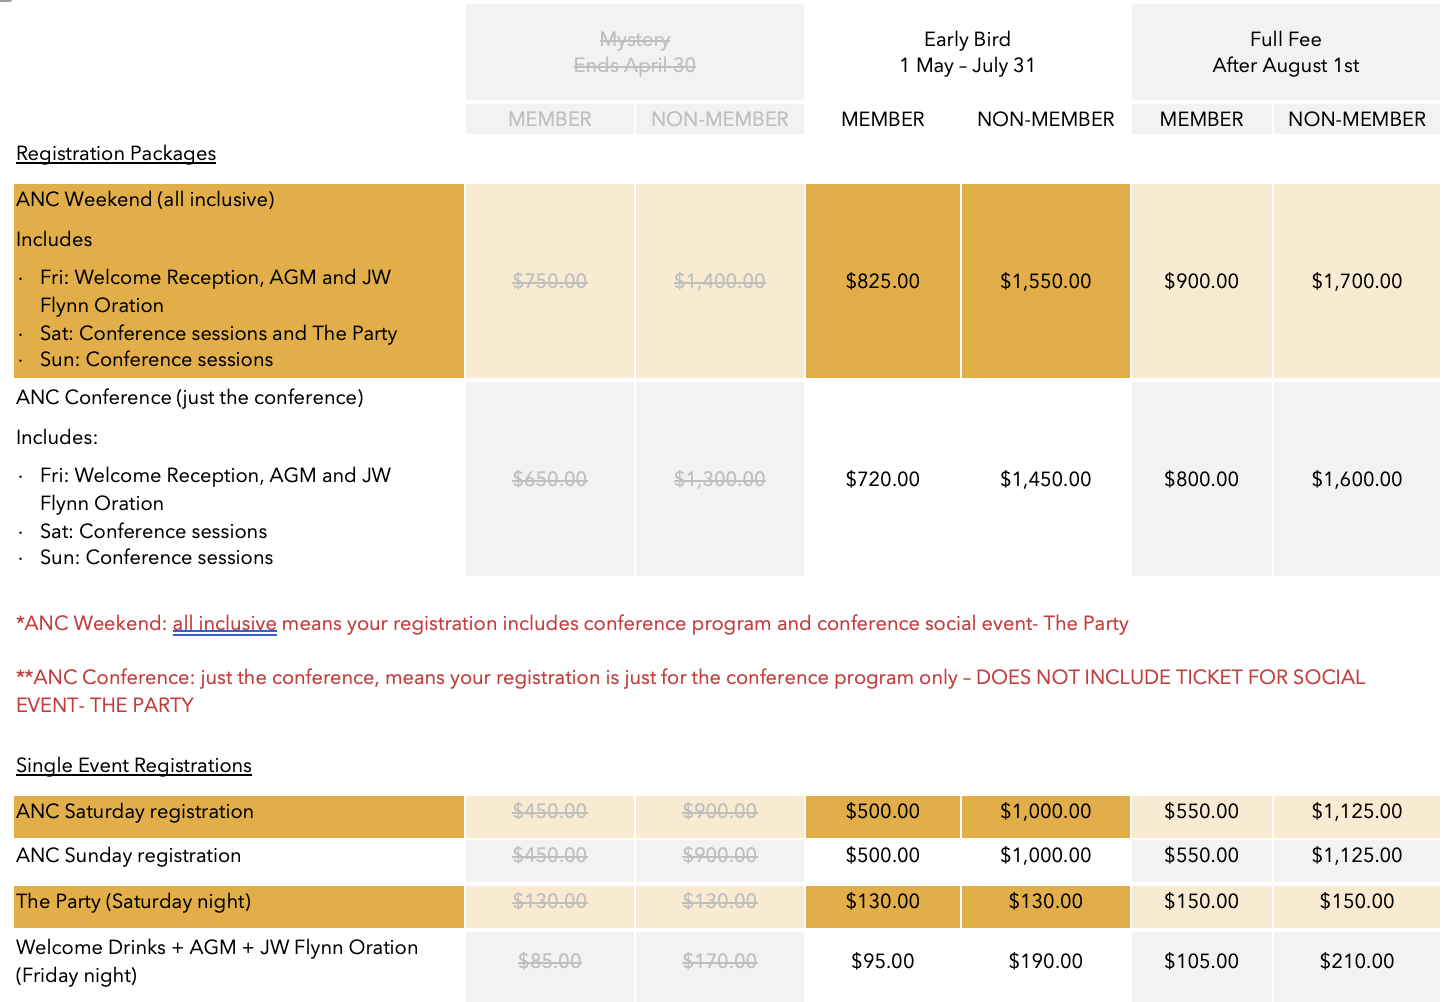Click the 'Single Event Registrations' underlined heading
Screen dimensions: 1442x1002
pos(134,766)
